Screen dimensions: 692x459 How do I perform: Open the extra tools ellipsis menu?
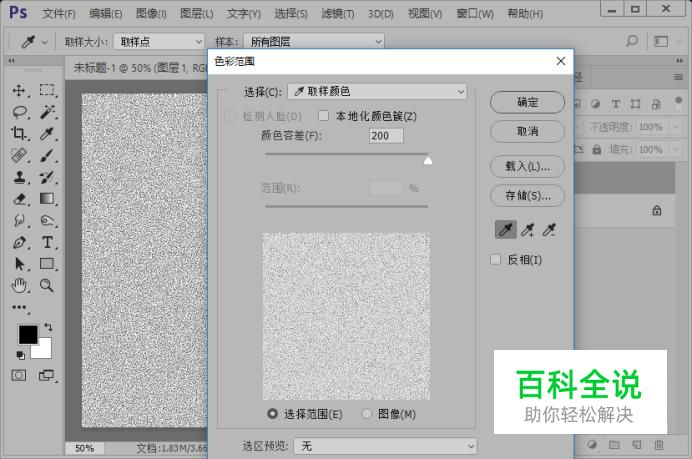(x=19, y=307)
